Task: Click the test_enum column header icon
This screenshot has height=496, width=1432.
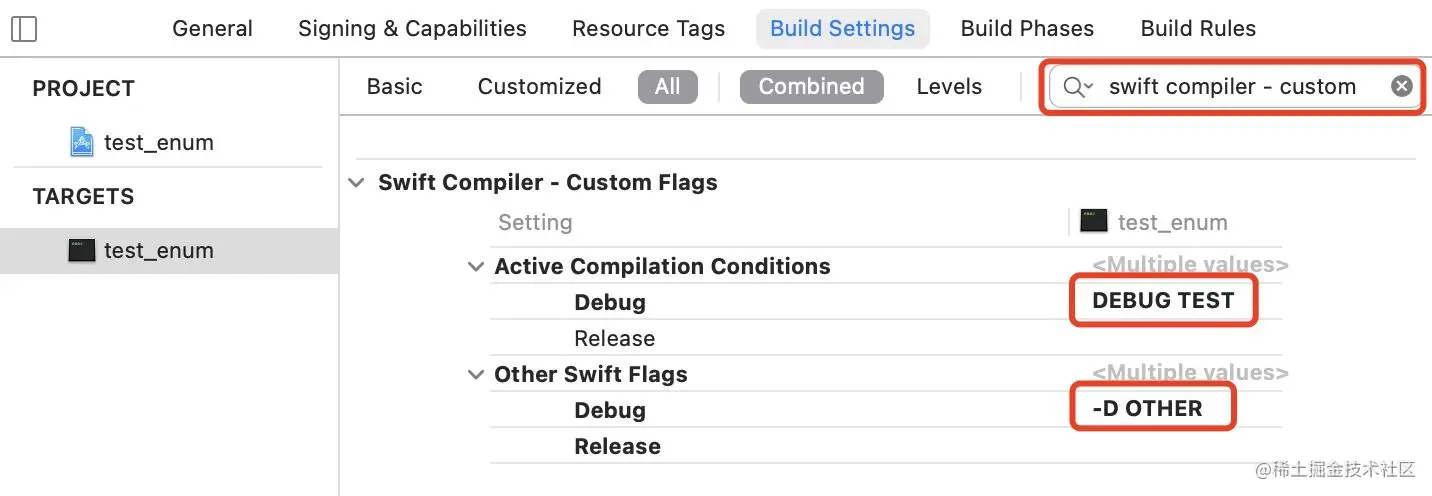Action: click(x=1094, y=221)
